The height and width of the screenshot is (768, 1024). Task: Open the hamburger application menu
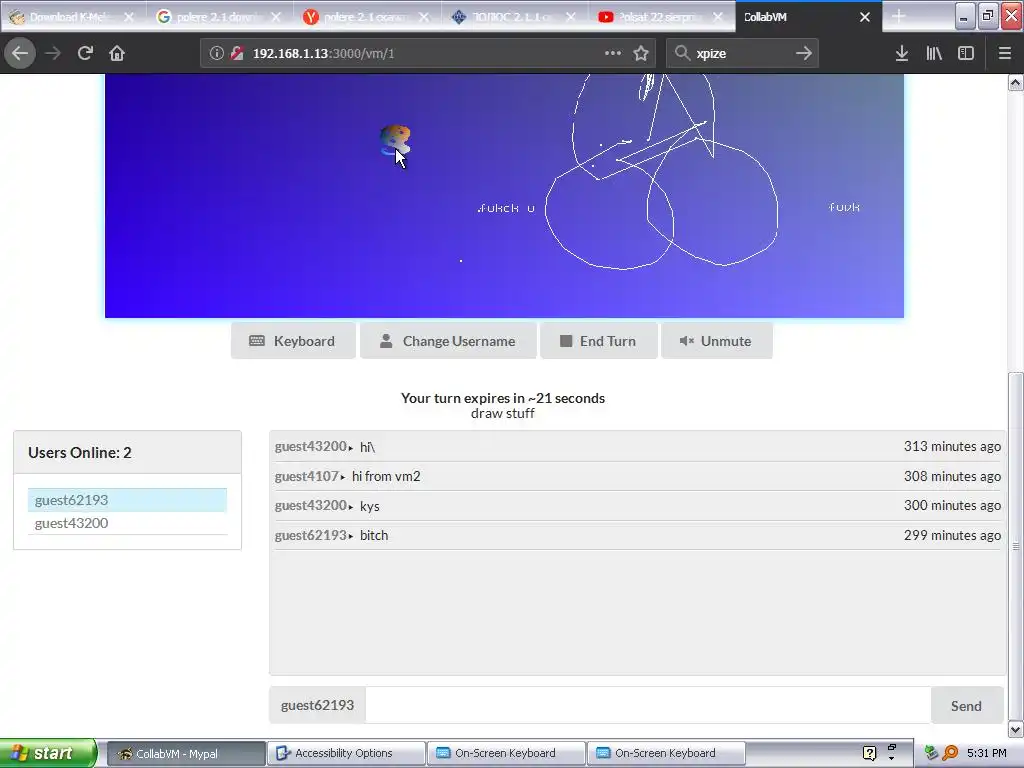coord(1004,53)
